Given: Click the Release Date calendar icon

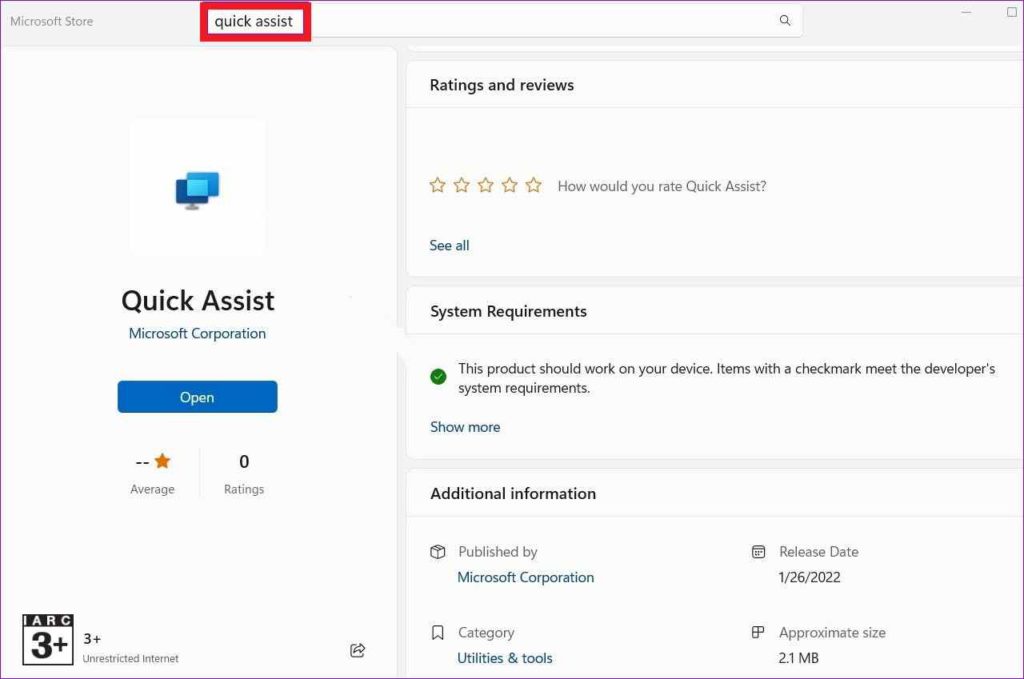Looking at the screenshot, I should tap(758, 552).
